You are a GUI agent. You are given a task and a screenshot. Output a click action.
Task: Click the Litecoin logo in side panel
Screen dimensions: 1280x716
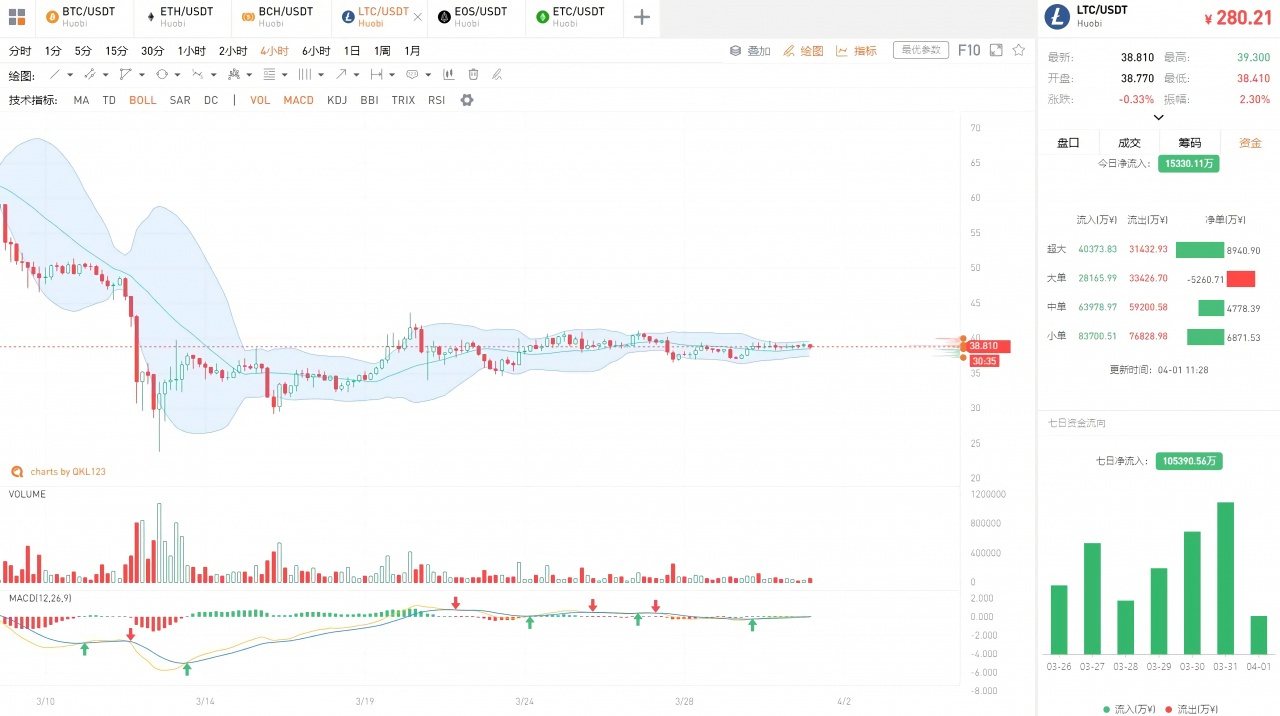click(1056, 16)
